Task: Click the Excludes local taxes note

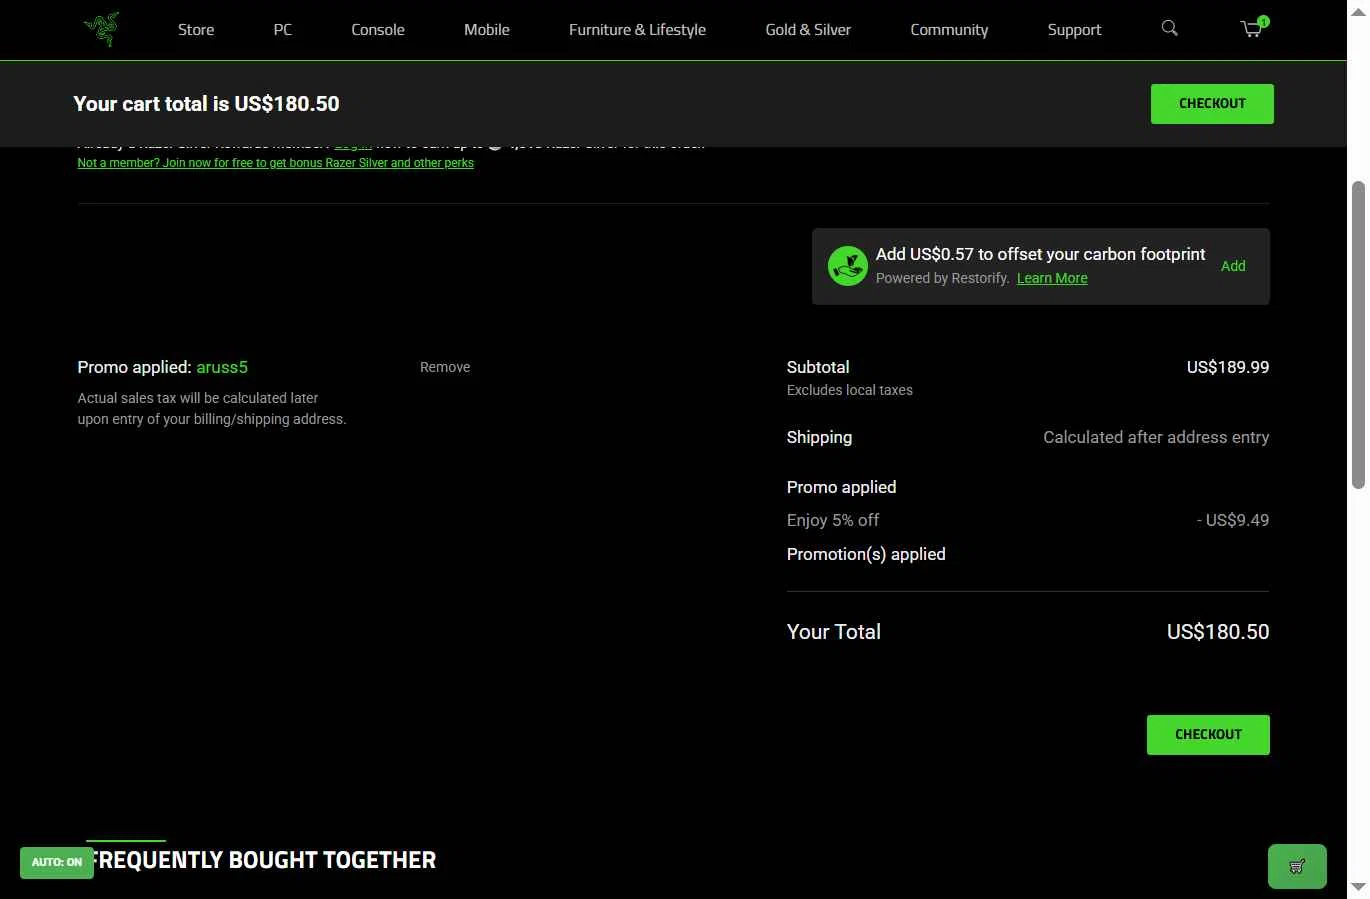Action: [850, 390]
